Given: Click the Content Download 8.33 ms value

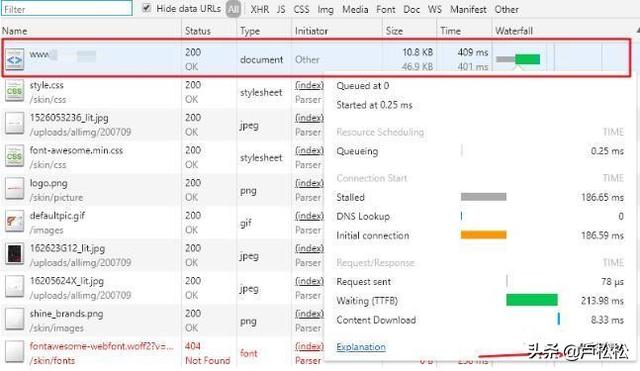Looking at the screenshot, I should 607,320.
